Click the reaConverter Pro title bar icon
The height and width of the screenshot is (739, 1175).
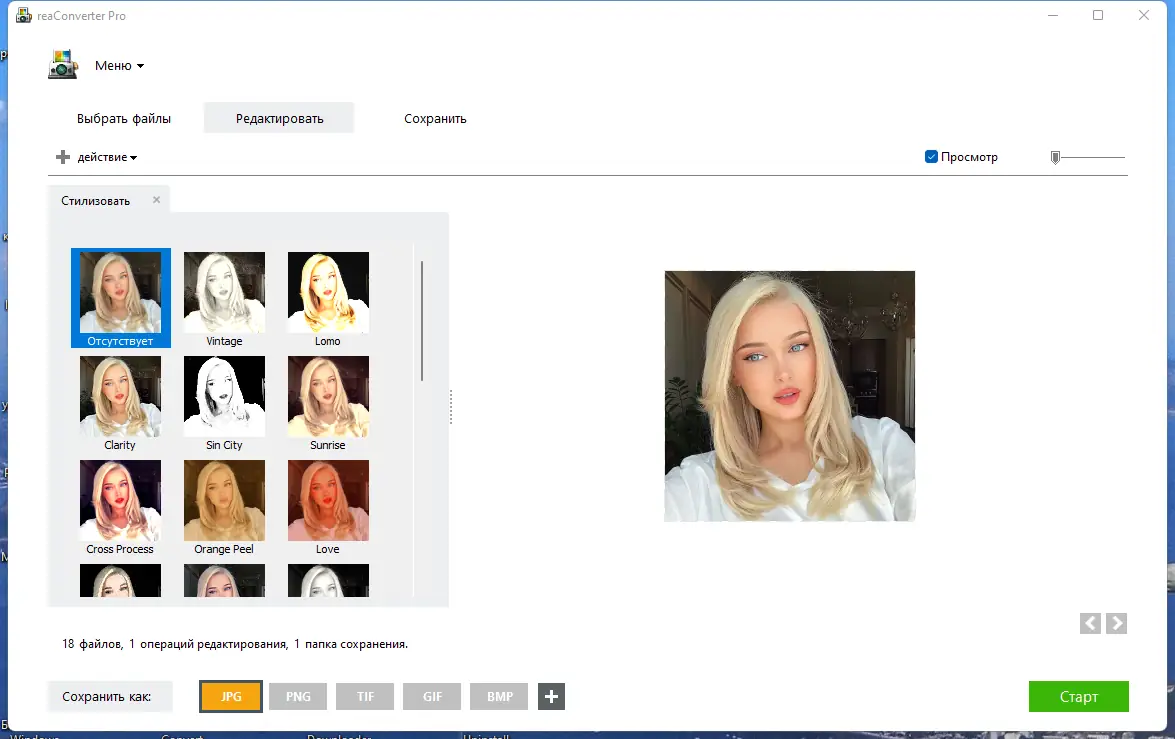24,15
